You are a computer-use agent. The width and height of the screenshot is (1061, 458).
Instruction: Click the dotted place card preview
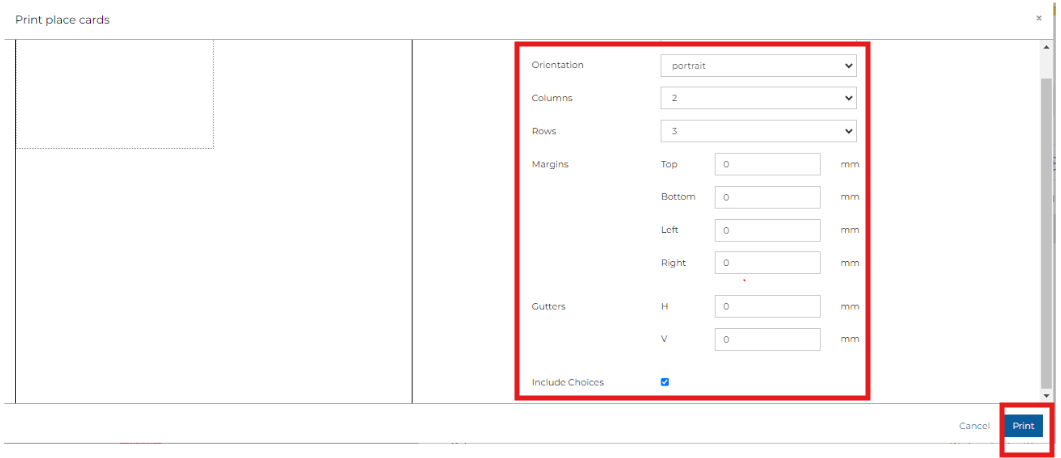pyautogui.click(x=114, y=95)
